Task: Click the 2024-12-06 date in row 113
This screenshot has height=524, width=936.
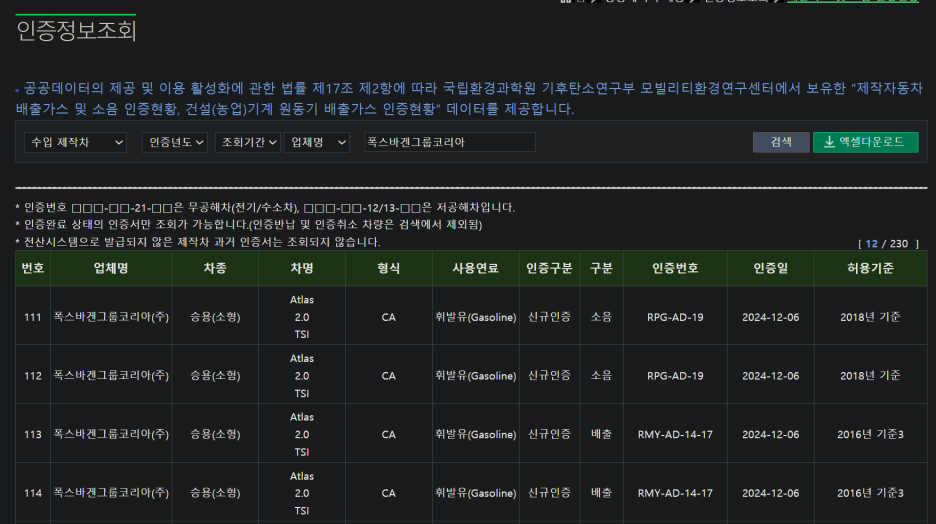Action: point(771,434)
